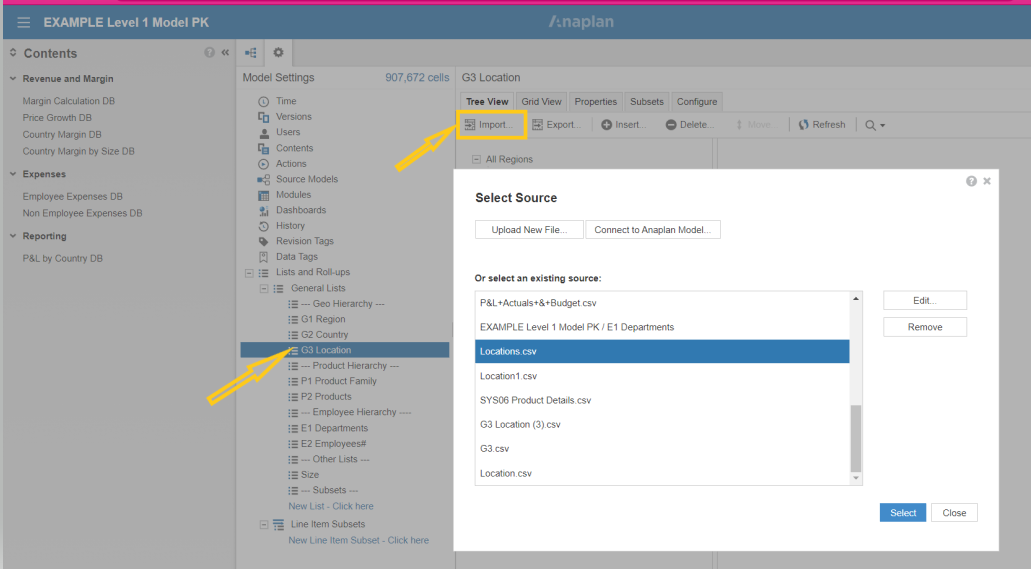Screen dimensions: 1031x569
Task: Click the list icon beside G1 Region
Action: click(293, 319)
